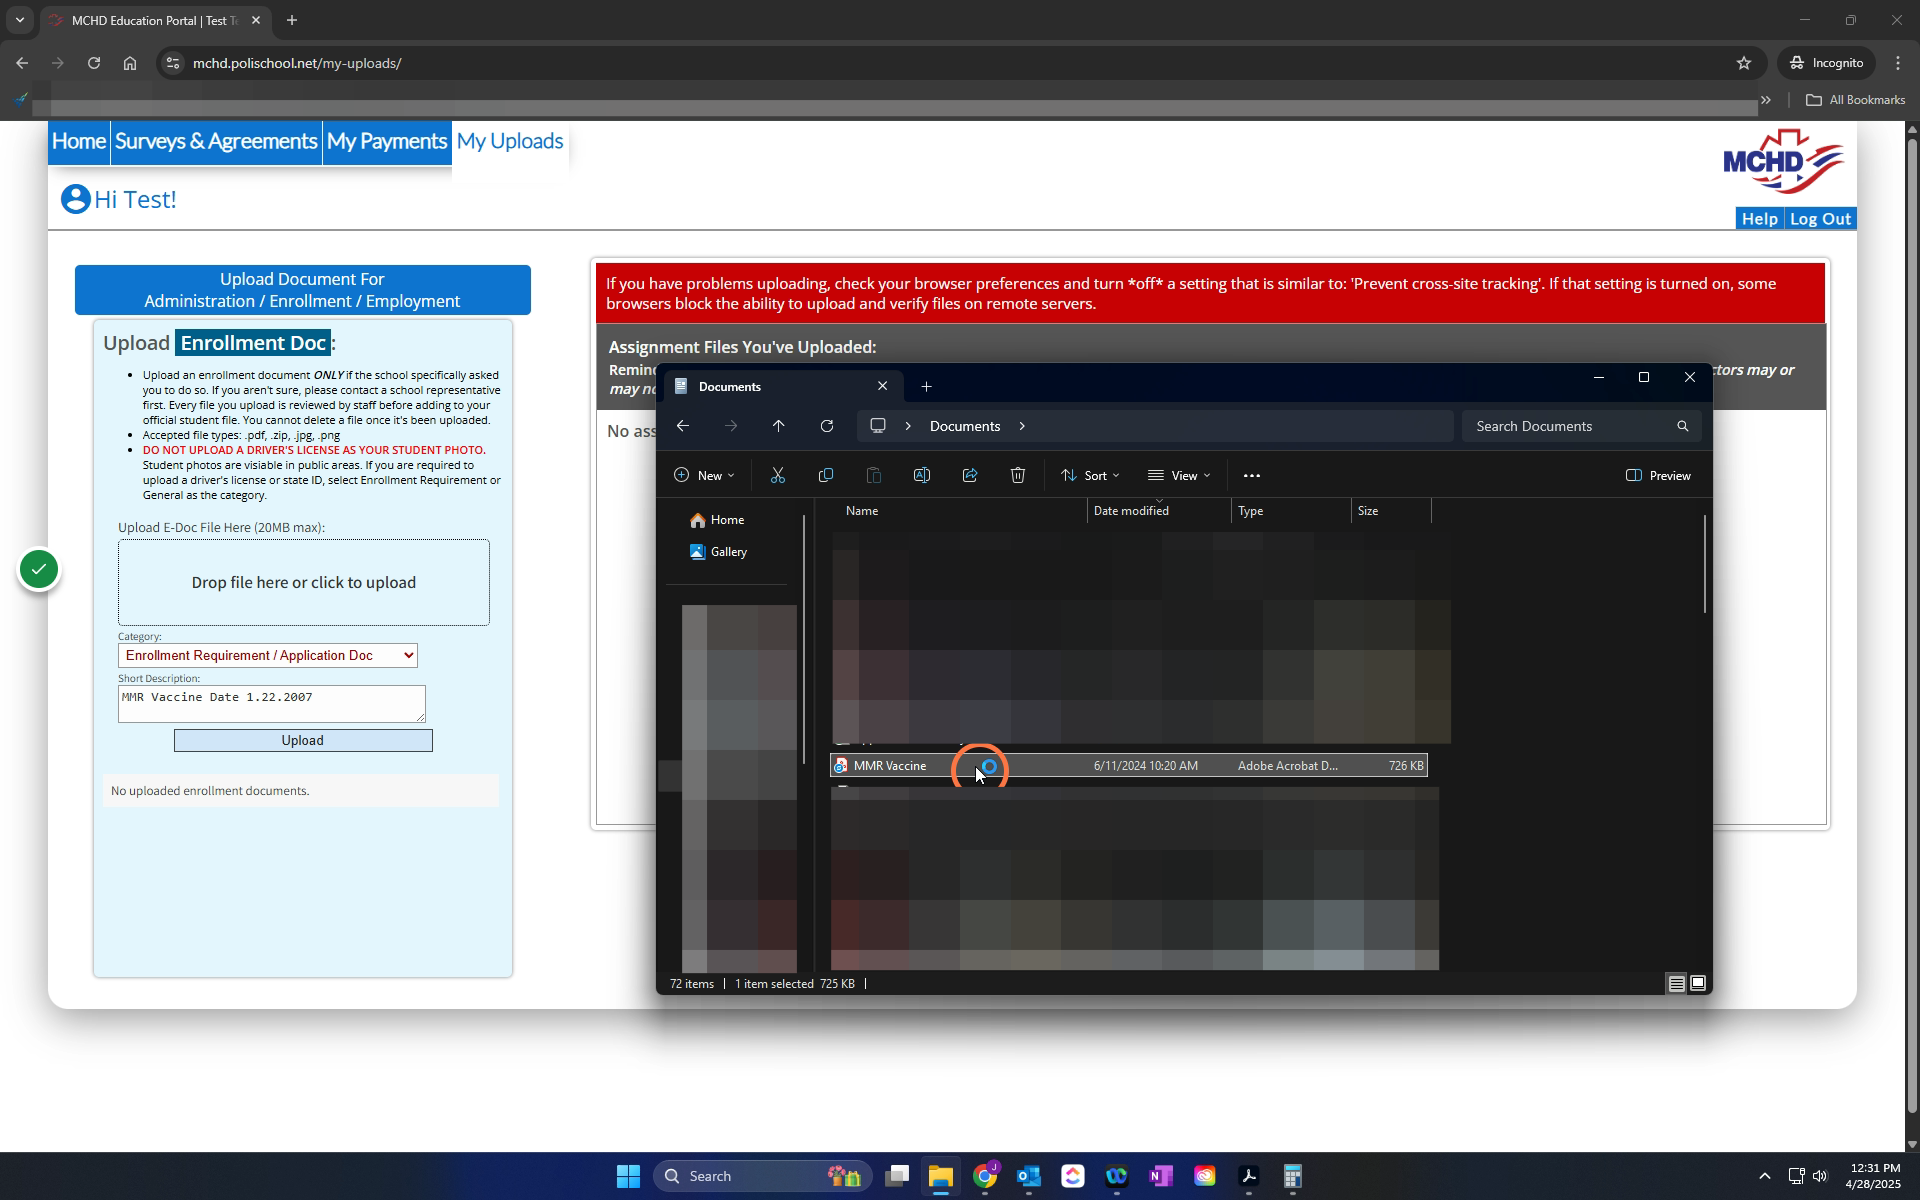Sort files by Date modified column header
This screenshot has width=1920, height=1200.
coord(1159,511)
